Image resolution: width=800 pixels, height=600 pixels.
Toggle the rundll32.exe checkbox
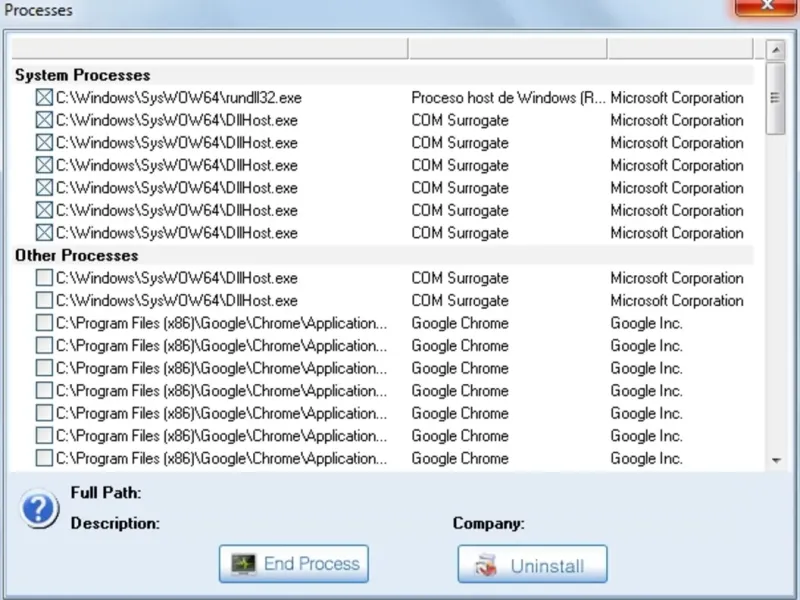pyautogui.click(x=44, y=97)
